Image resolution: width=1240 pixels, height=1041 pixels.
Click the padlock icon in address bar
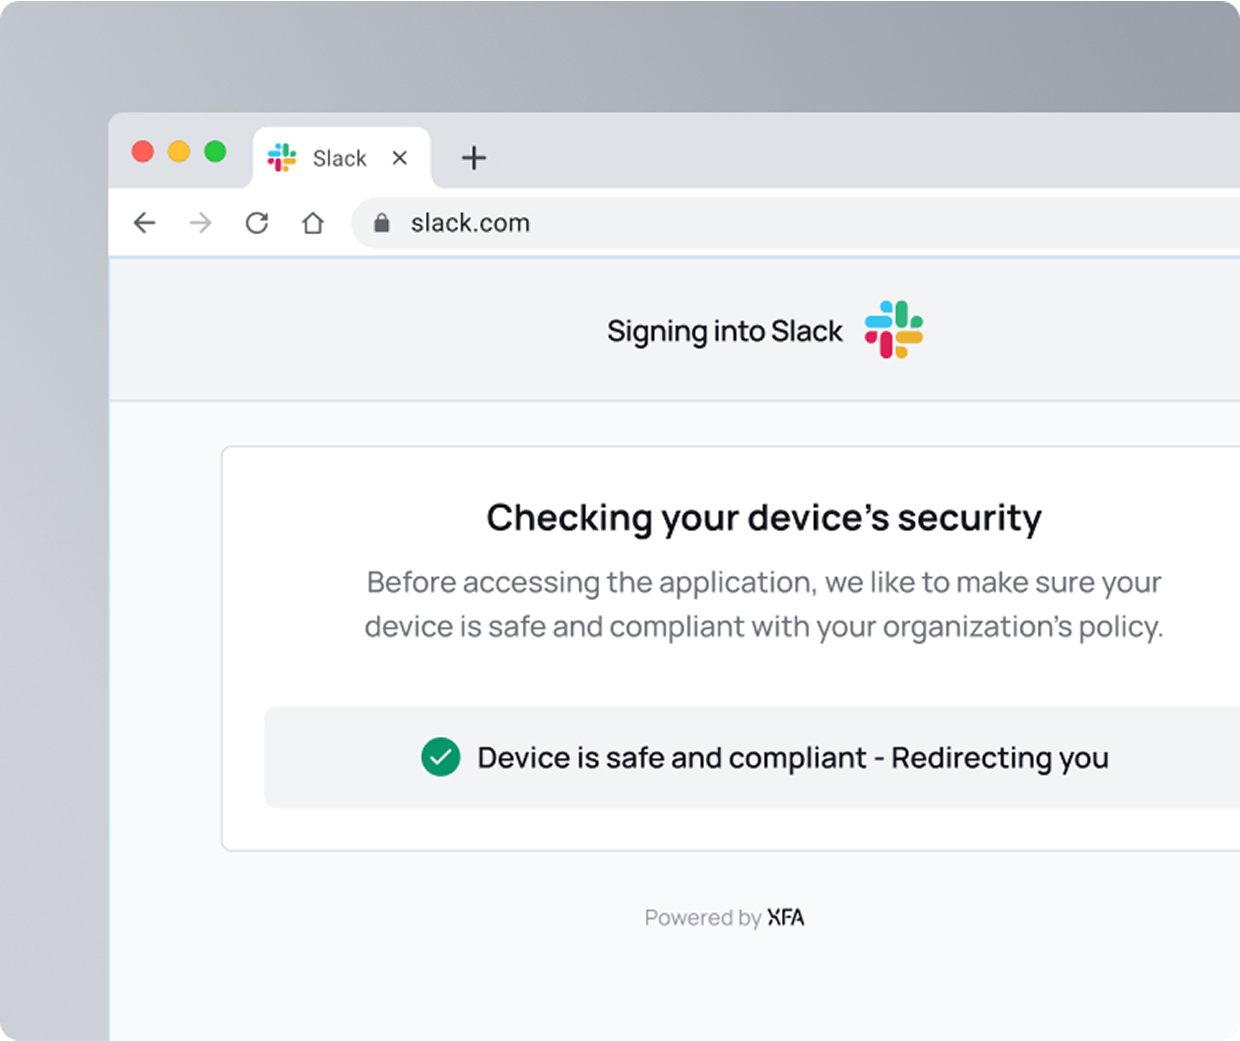tap(381, 223)
